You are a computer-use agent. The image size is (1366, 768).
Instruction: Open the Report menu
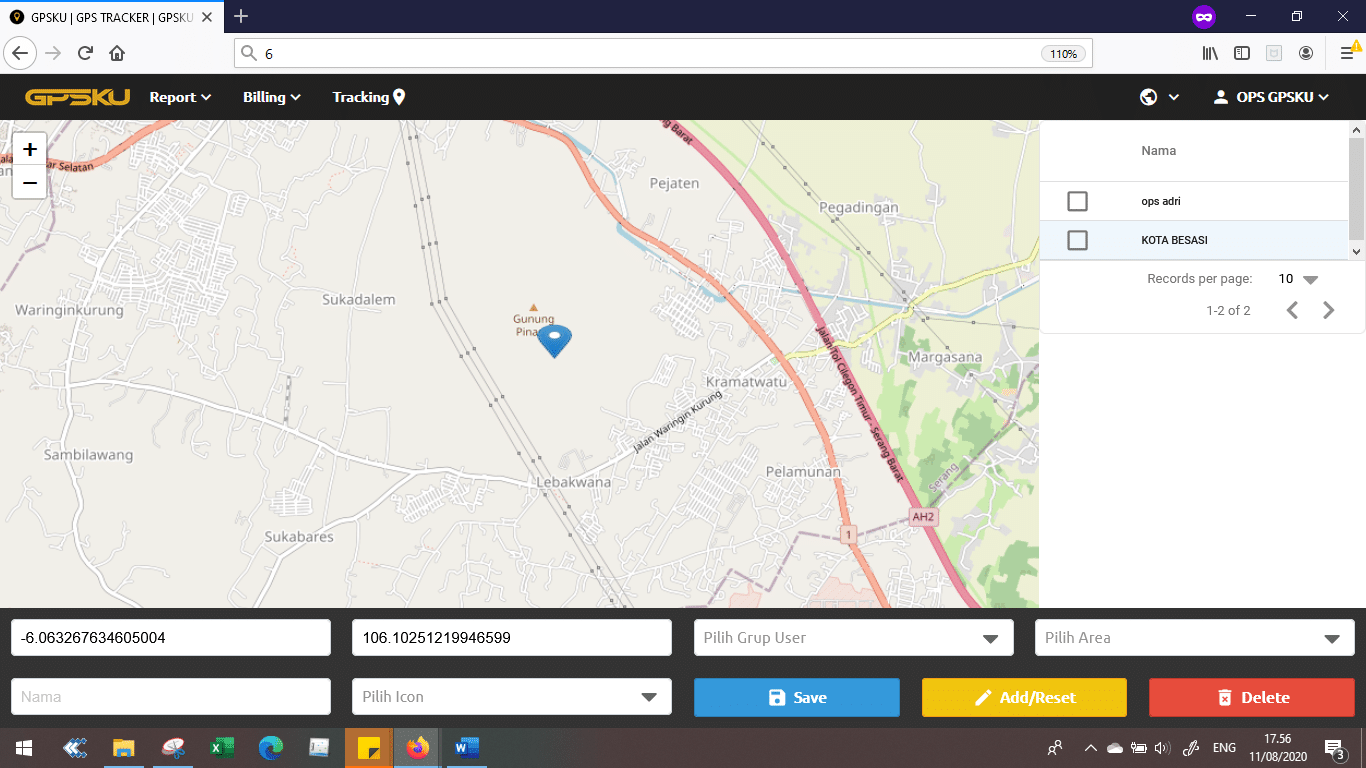(180, 97)
